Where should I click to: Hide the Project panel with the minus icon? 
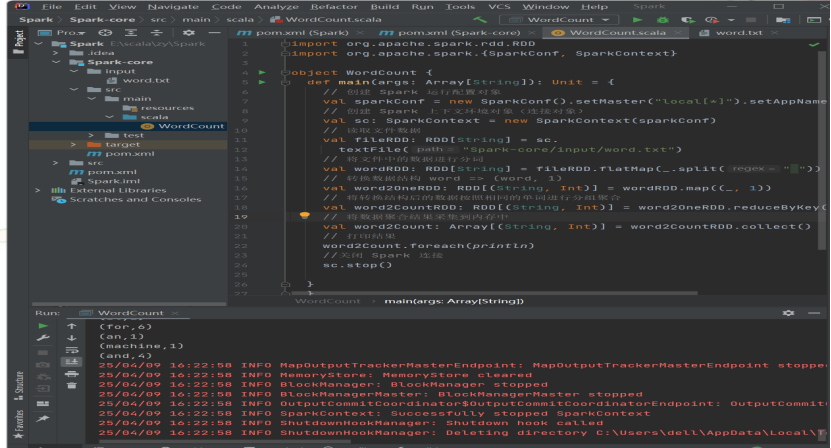pos(214,32)
